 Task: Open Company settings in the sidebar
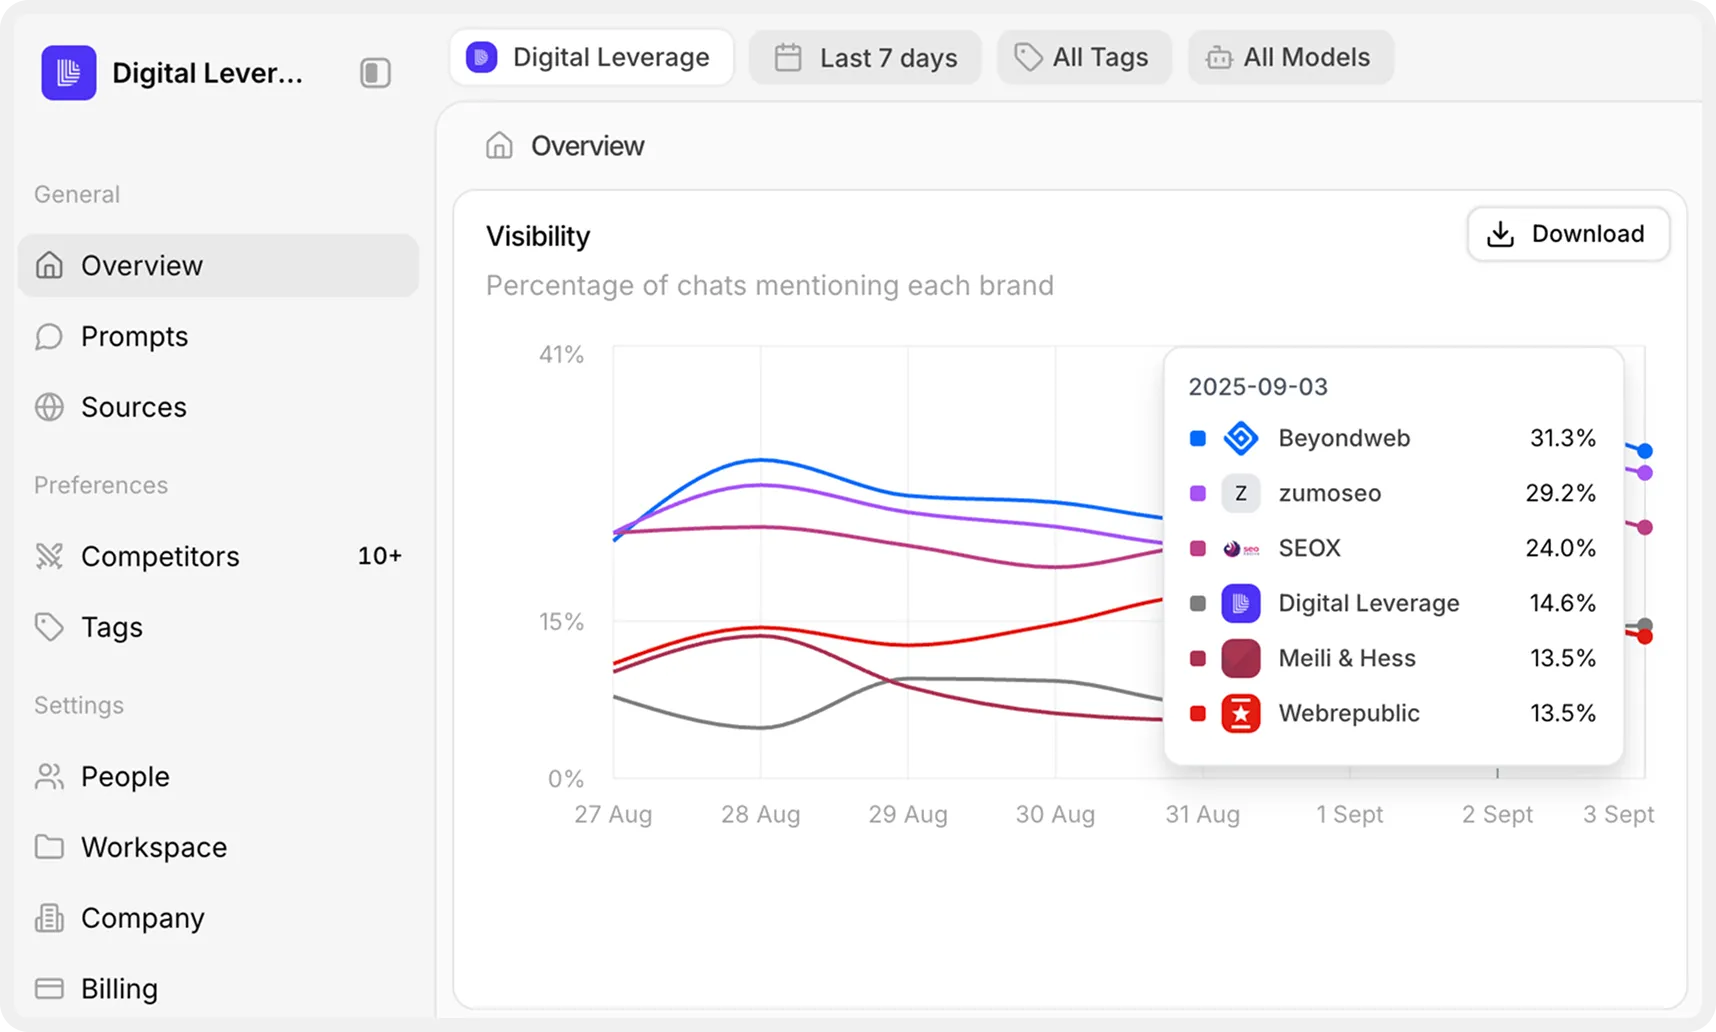coord(218,918)
